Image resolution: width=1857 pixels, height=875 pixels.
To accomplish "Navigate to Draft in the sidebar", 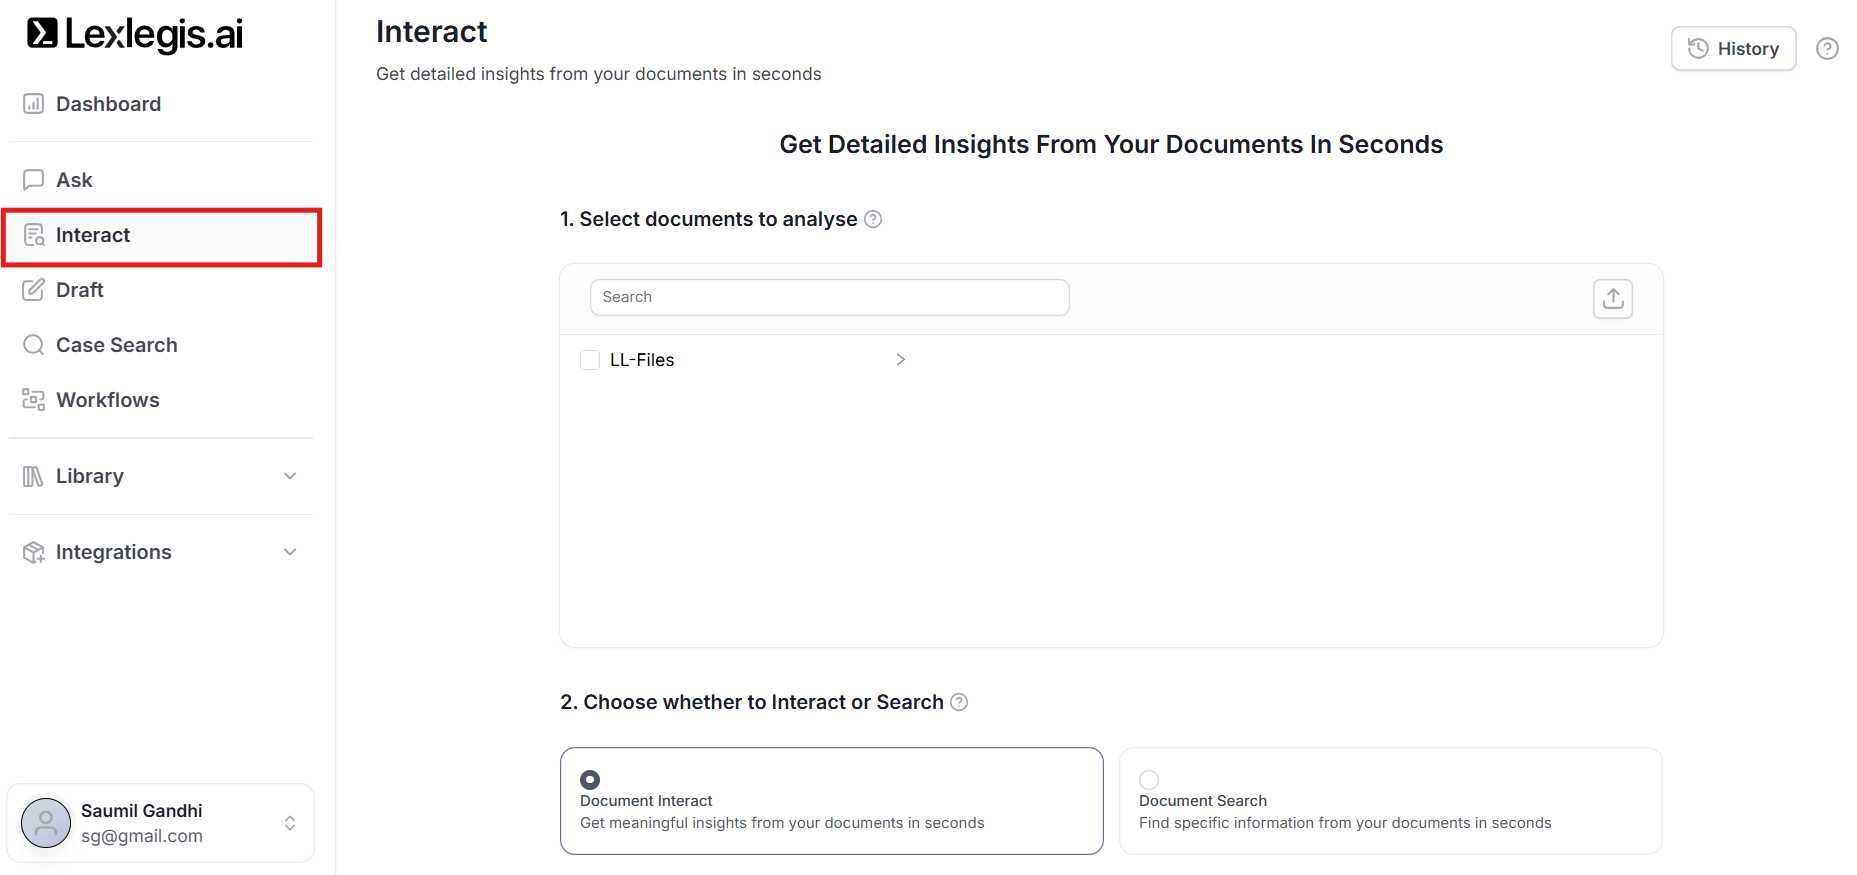I will pos(80,290).
